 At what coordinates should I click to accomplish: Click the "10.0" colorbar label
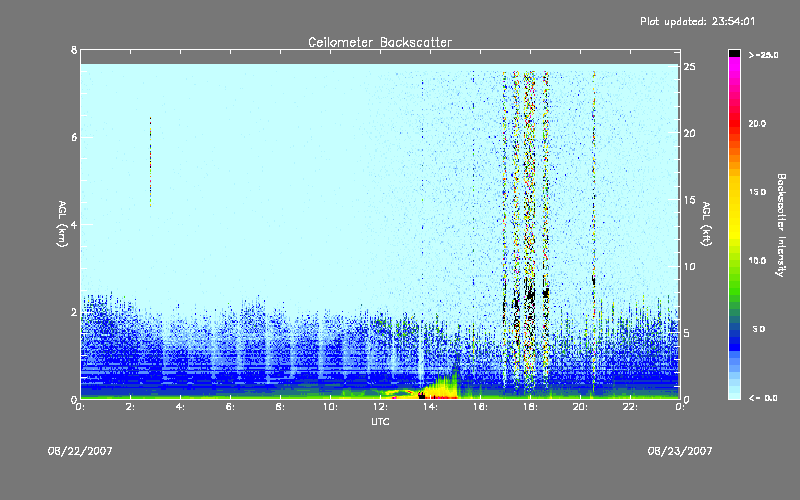tap(757, 261)
